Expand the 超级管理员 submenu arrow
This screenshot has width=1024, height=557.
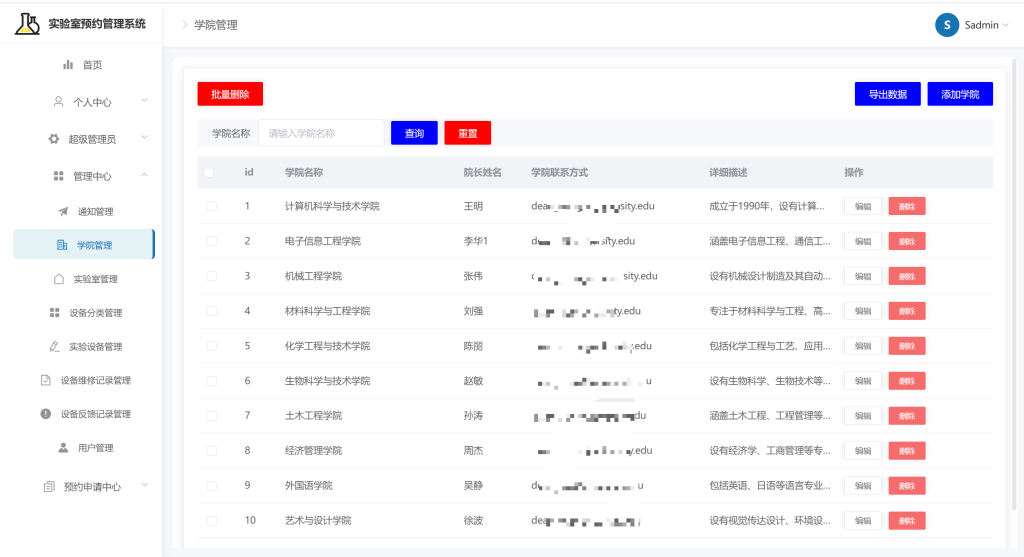tap(144, 138)
